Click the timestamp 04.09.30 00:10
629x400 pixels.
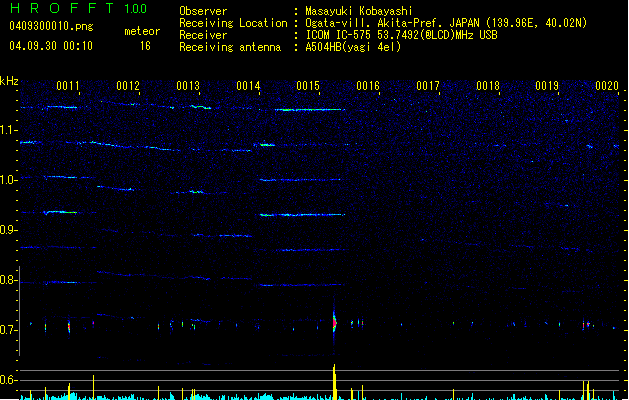click(51, 46)
